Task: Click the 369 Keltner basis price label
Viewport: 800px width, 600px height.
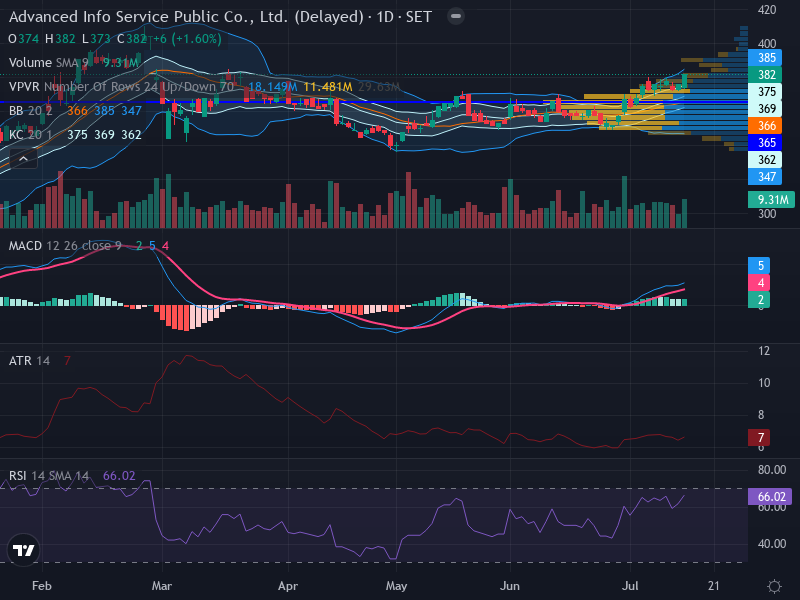Action: (x=765, y=109)
